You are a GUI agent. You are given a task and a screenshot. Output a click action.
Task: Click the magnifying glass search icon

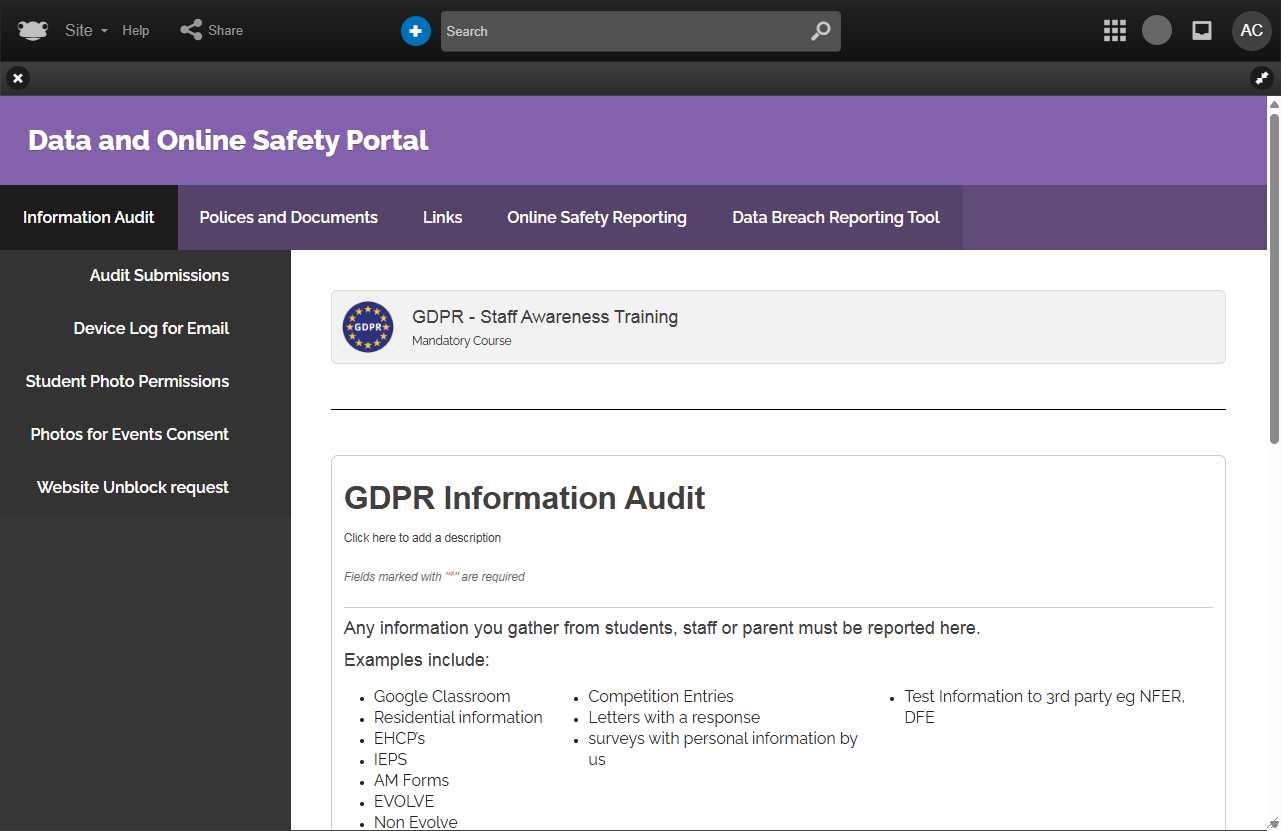pyautogui.click(x=820, y=31)
